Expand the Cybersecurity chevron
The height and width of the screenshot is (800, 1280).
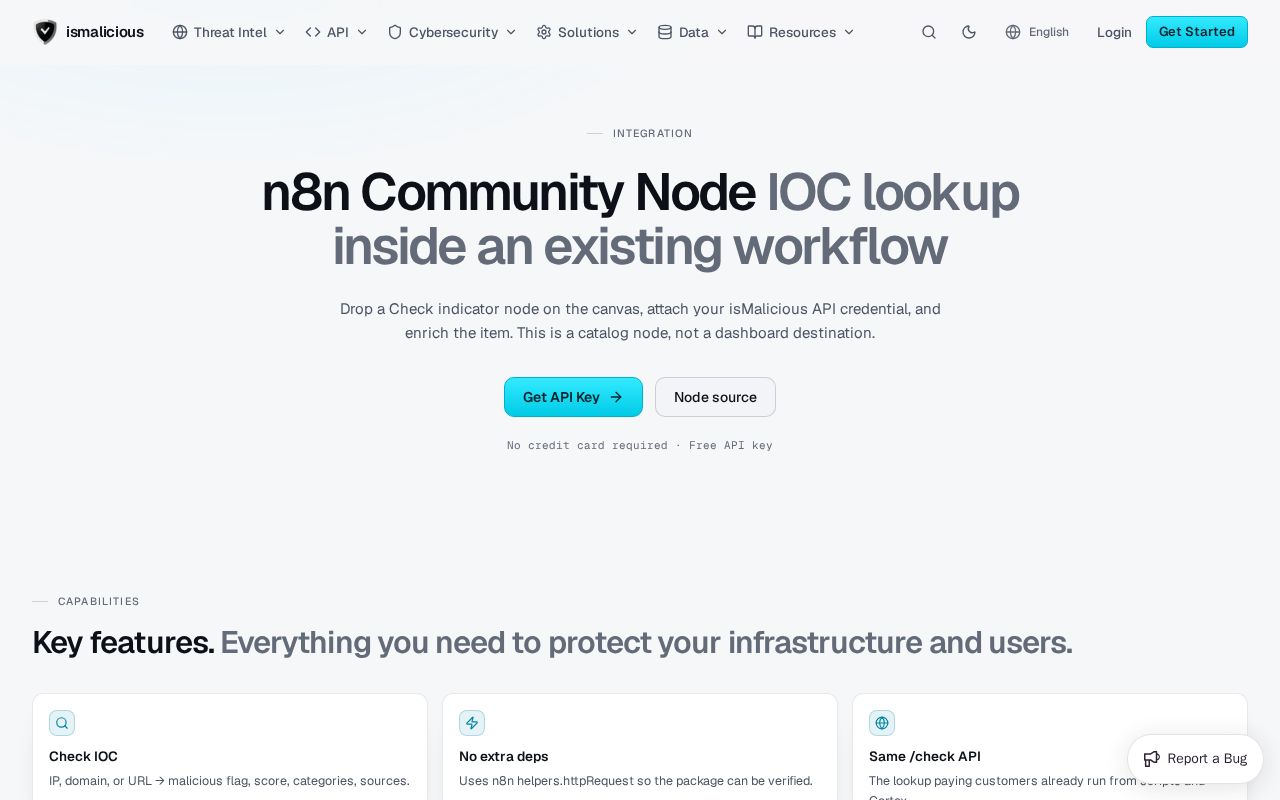pos(511,32)
